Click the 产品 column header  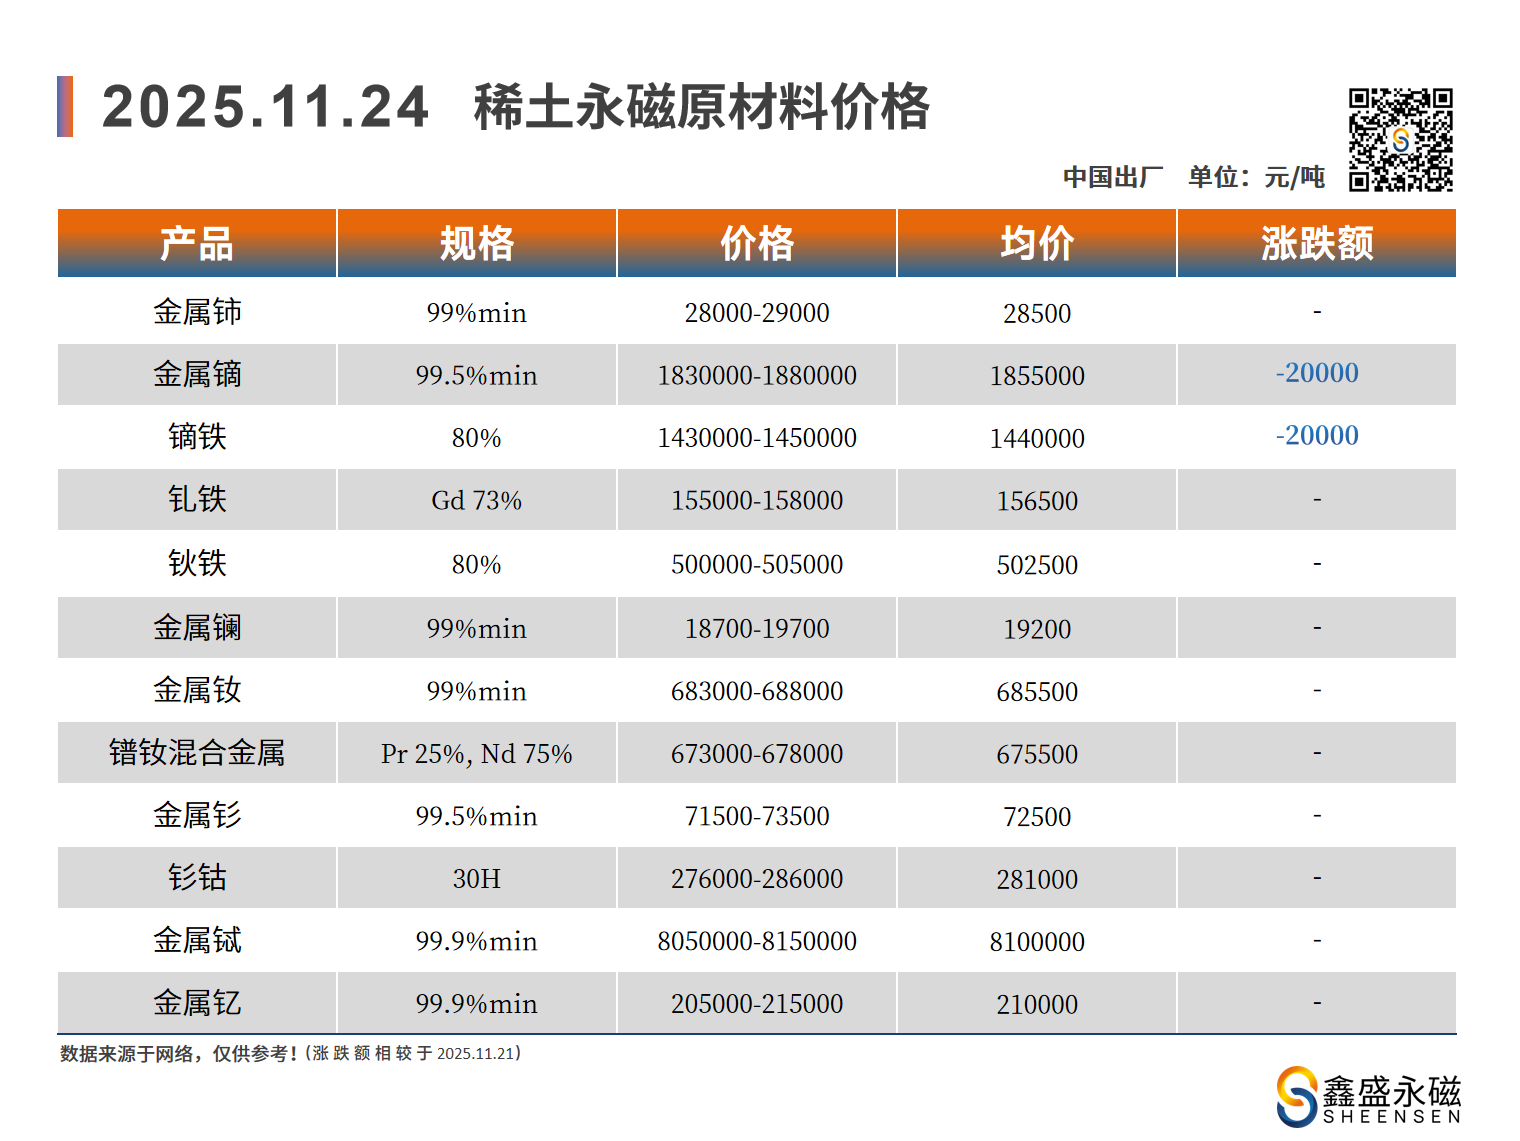197,243
